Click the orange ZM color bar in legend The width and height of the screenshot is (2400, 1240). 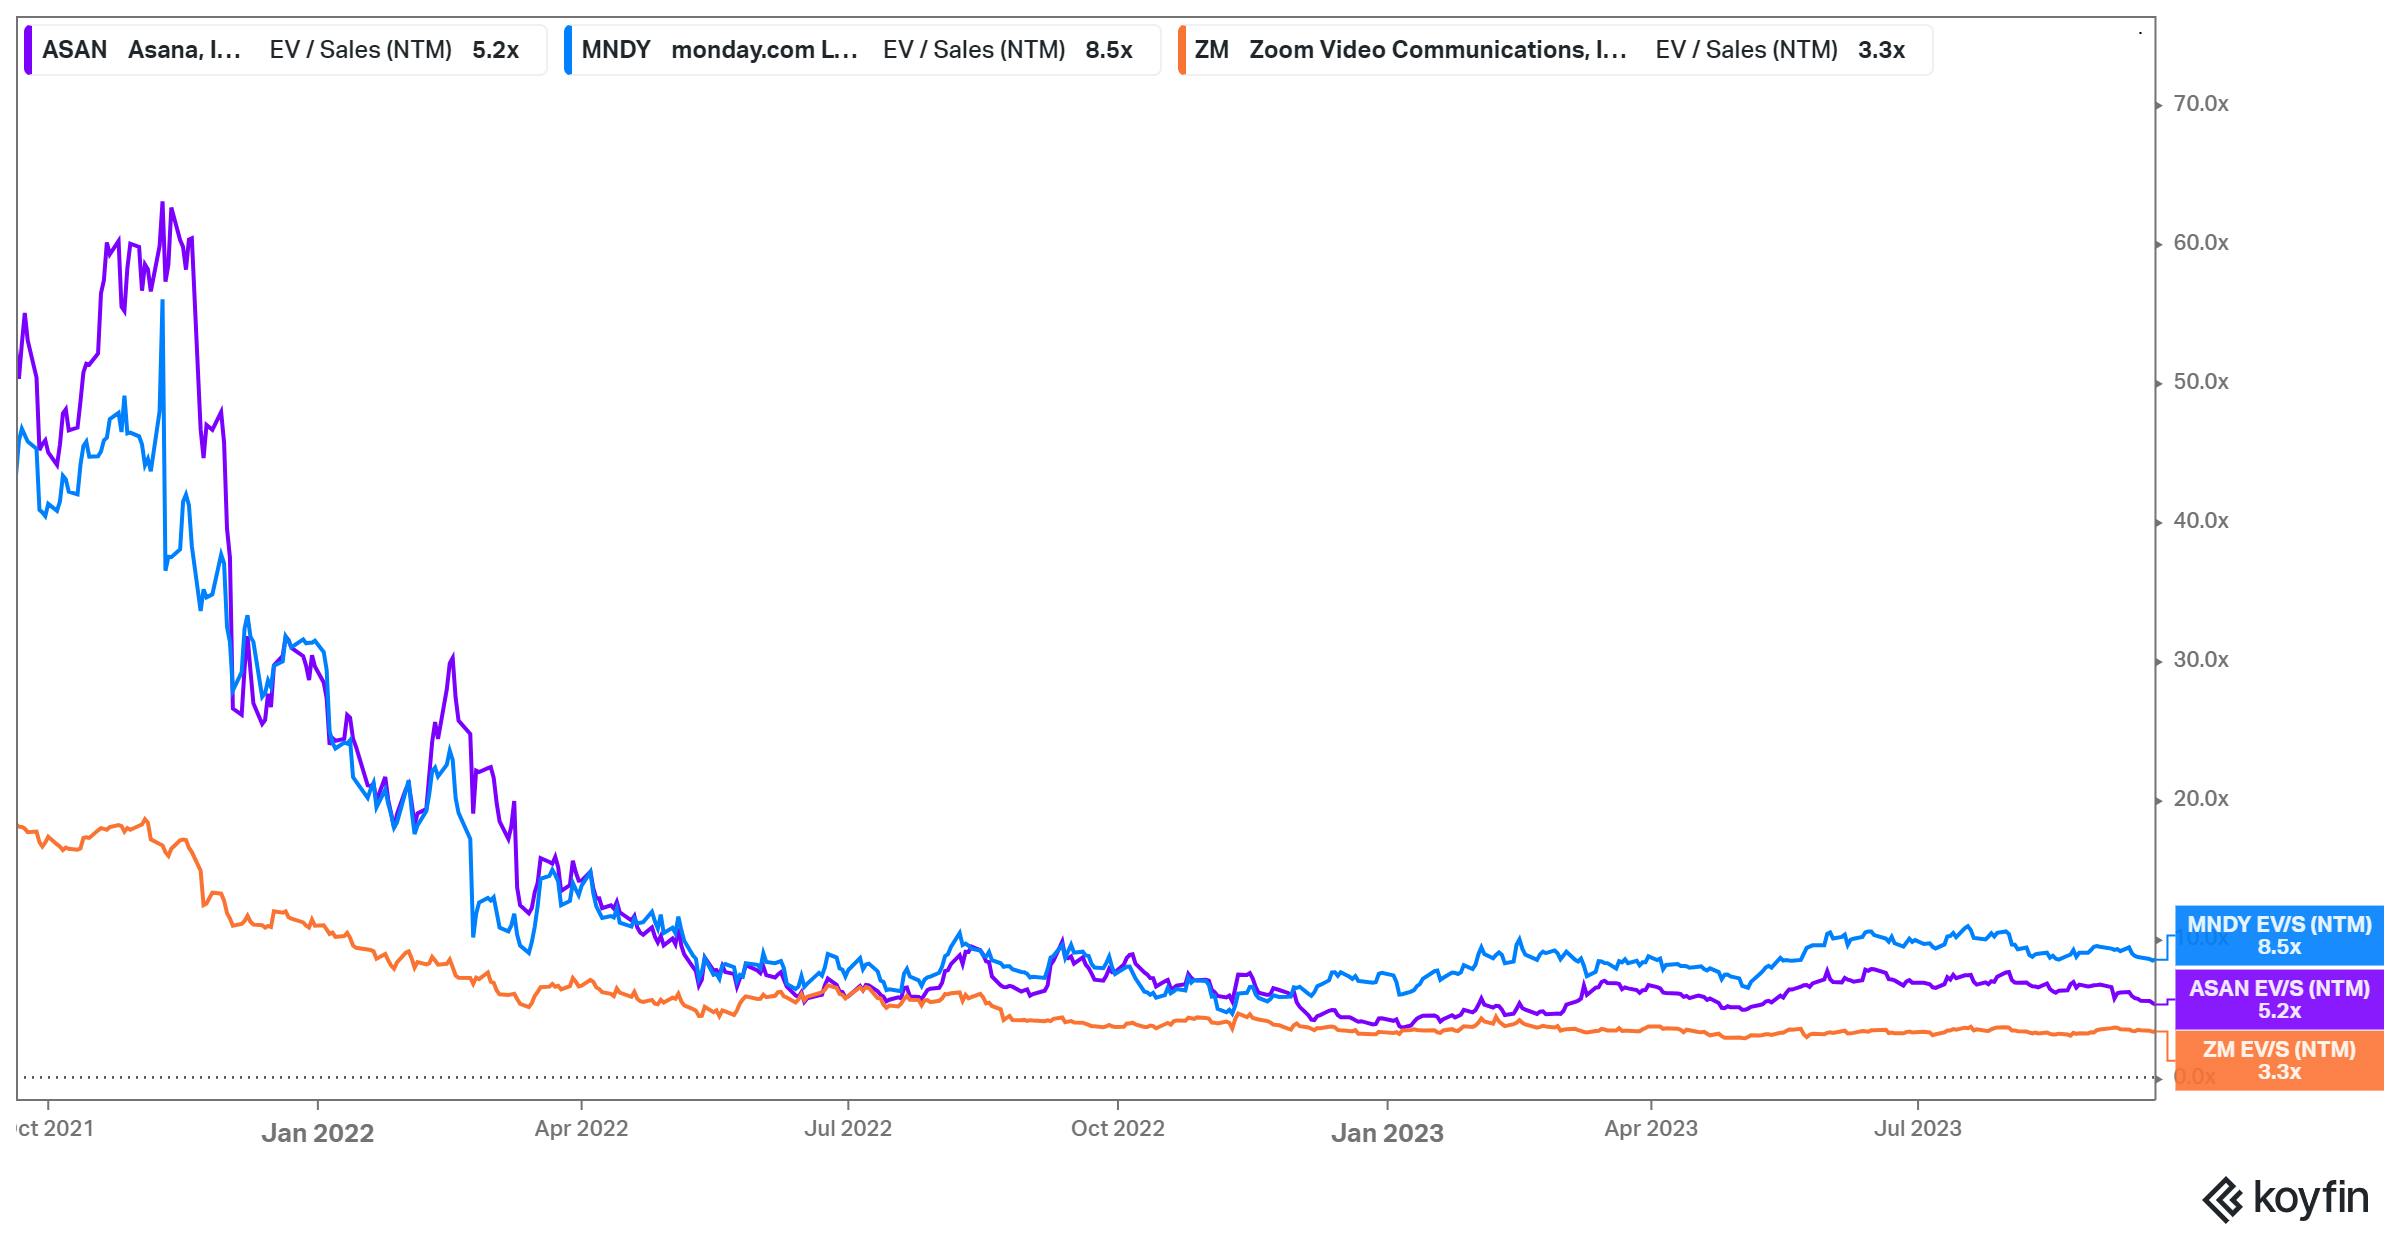1182,50
